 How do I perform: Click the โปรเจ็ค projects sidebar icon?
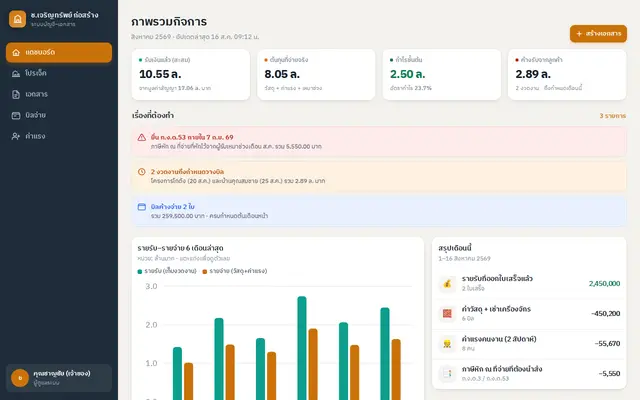[x=16, y=73]
